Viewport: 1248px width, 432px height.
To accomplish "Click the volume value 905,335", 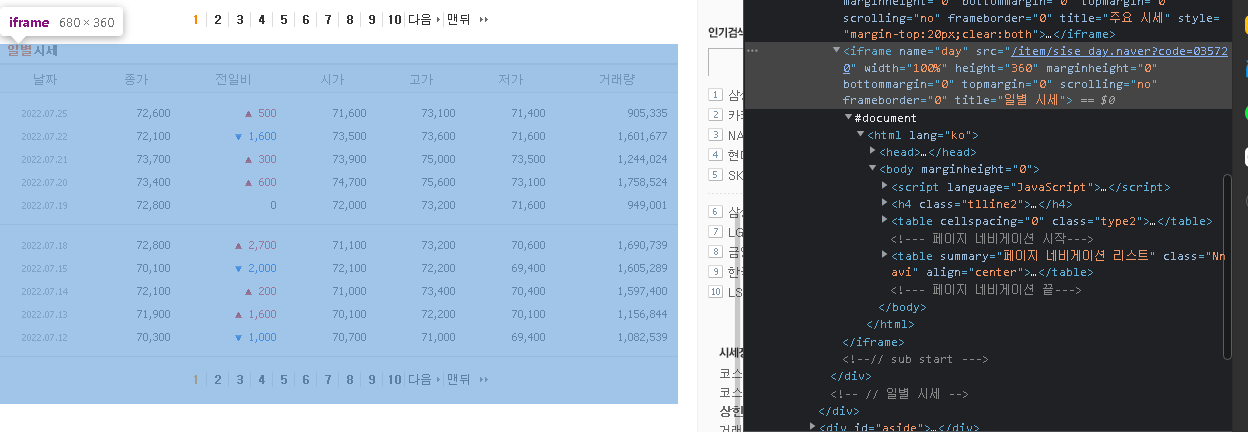I will (x=647, y=114).
